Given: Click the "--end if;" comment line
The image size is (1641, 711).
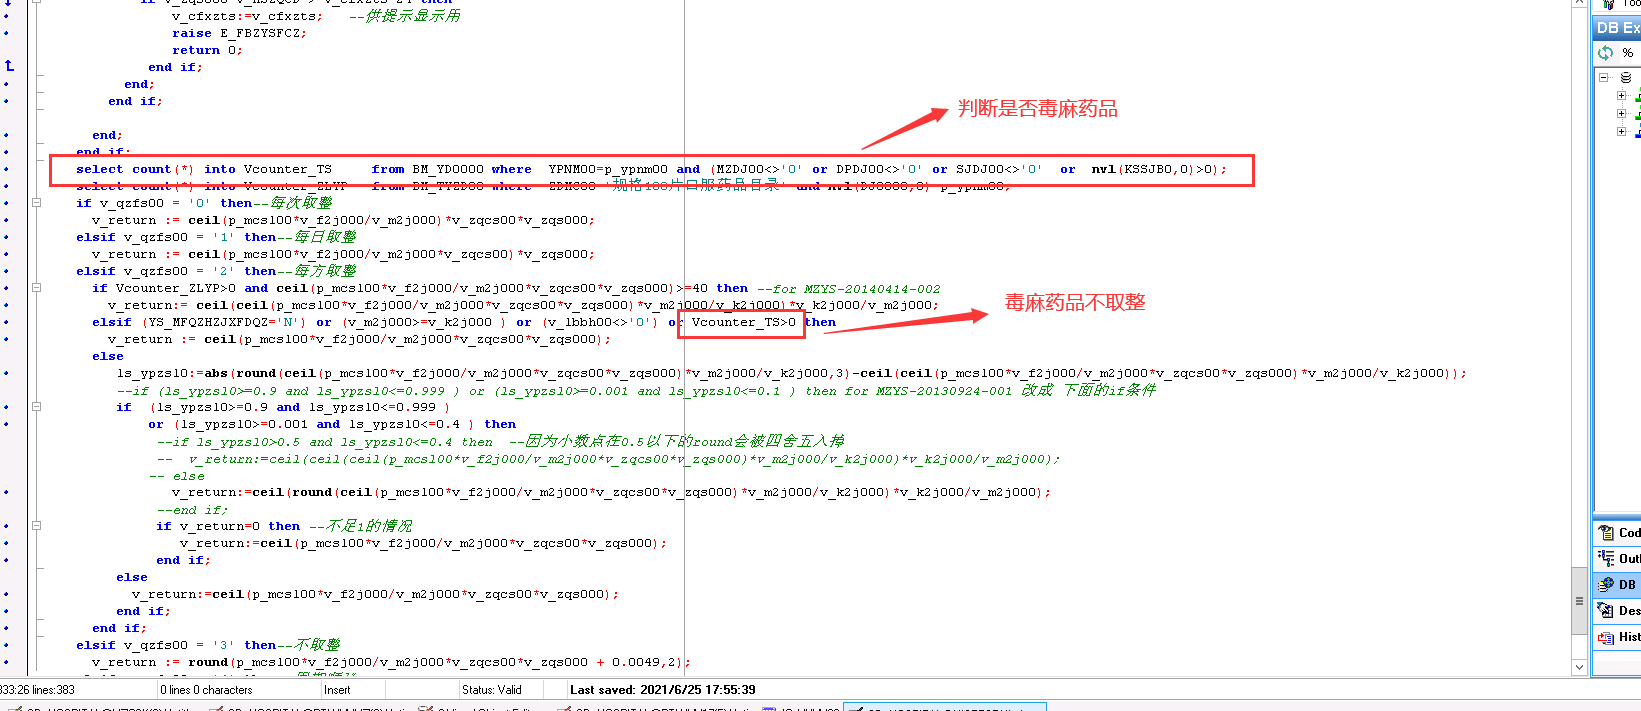Looking at the screenshot, I should pos(192,510).
